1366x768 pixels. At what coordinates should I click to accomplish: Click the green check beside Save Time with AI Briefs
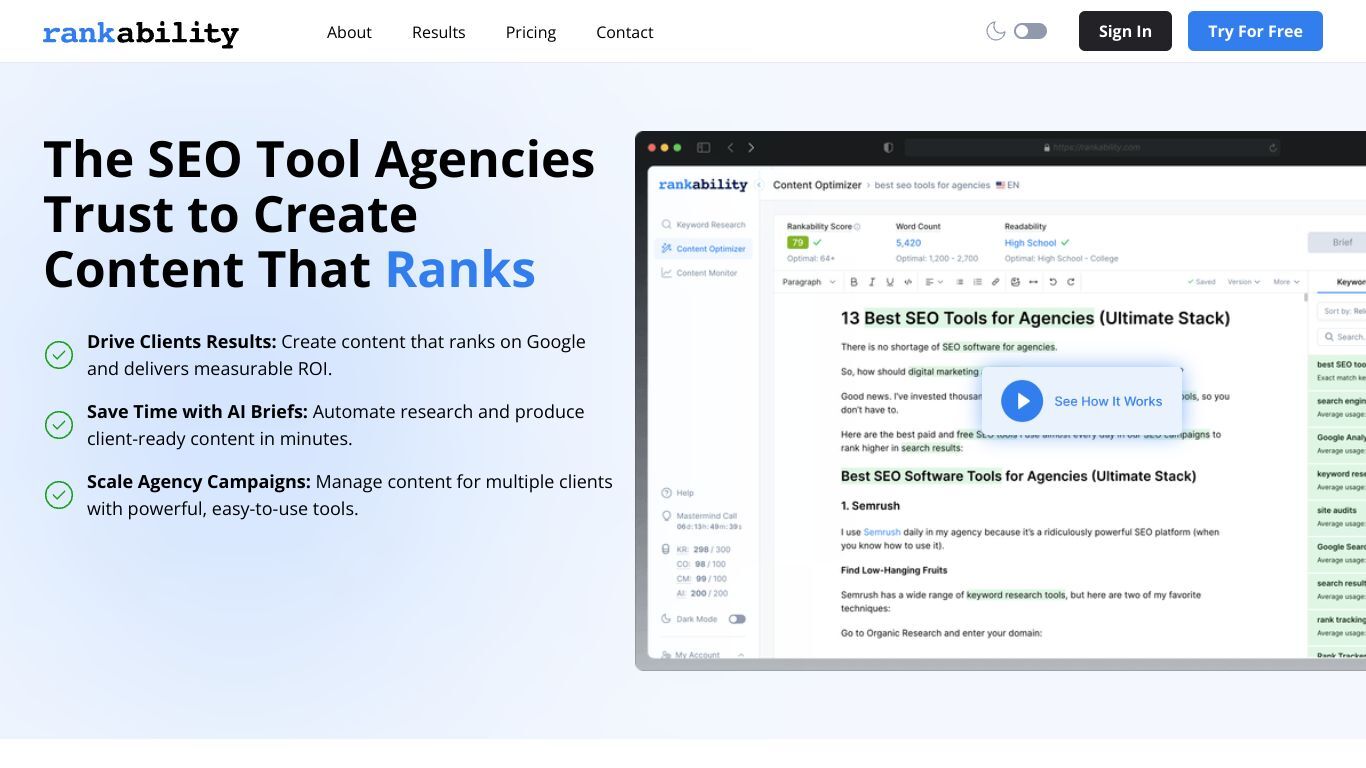[59, 425]
